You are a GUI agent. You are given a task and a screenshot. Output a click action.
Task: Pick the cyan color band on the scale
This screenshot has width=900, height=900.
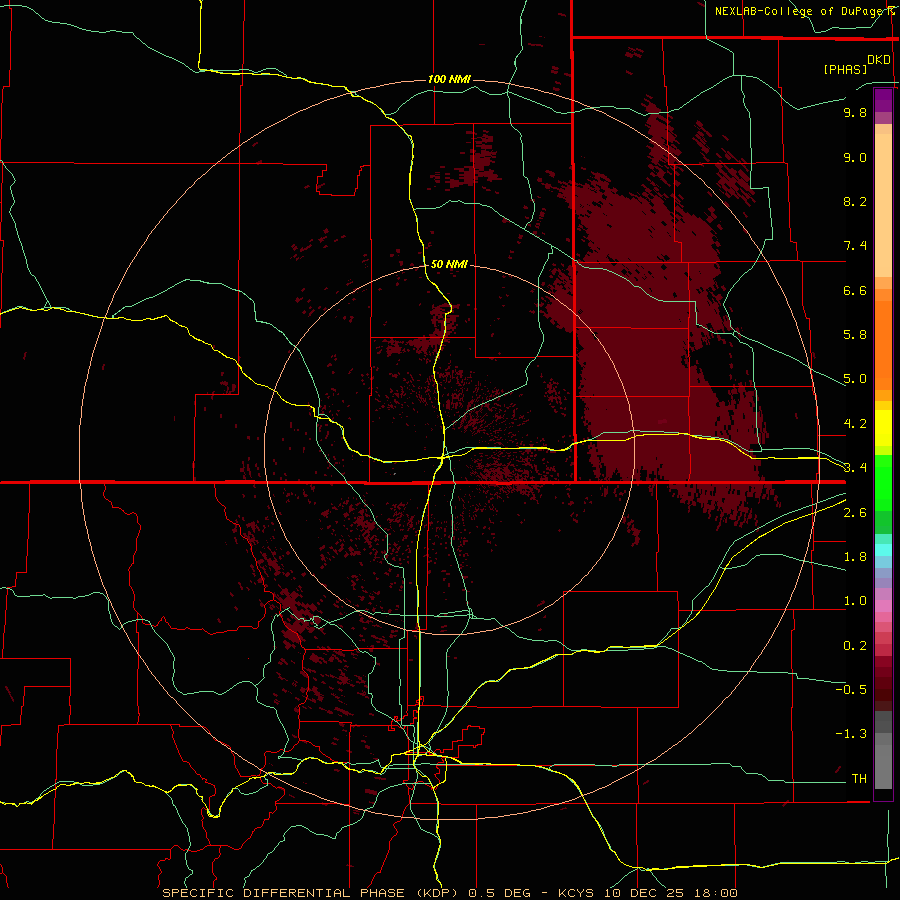click(883, 550)
